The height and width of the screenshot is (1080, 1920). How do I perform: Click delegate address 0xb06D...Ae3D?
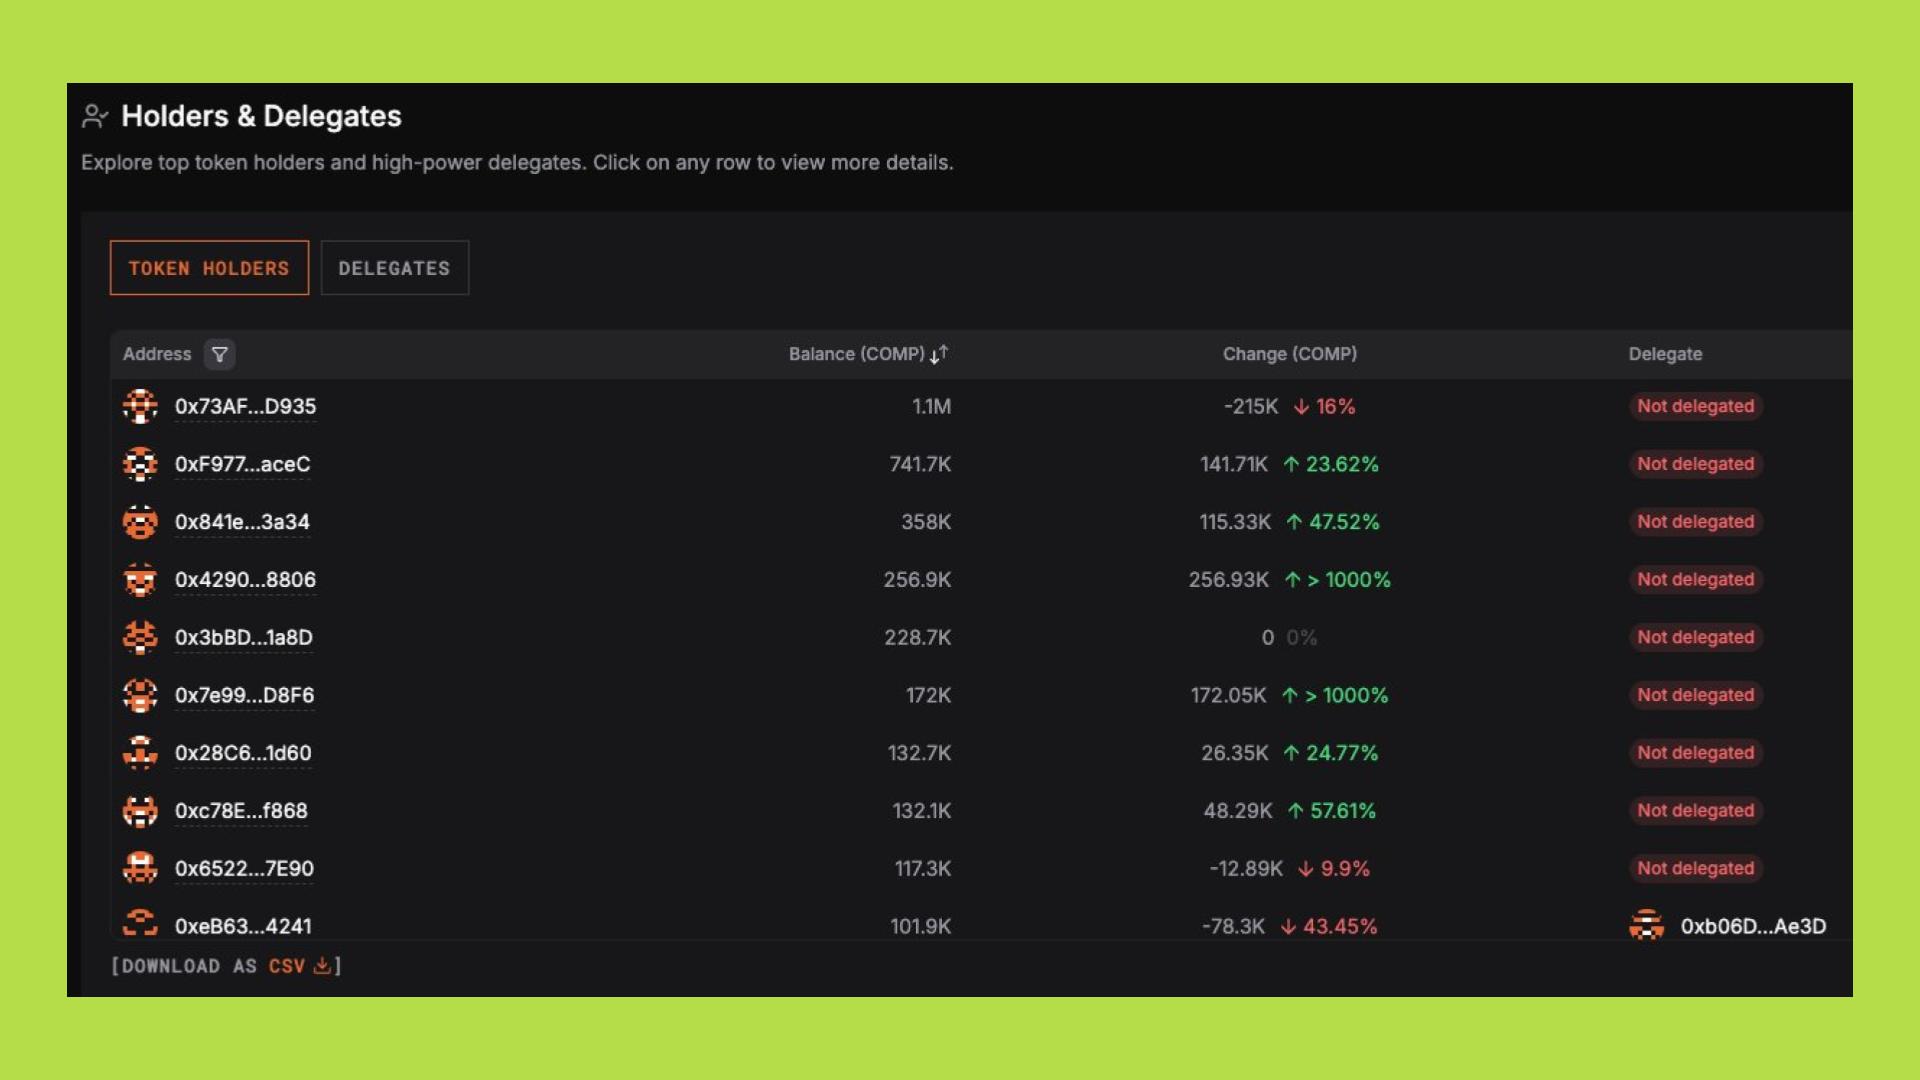coord(1753,926)
